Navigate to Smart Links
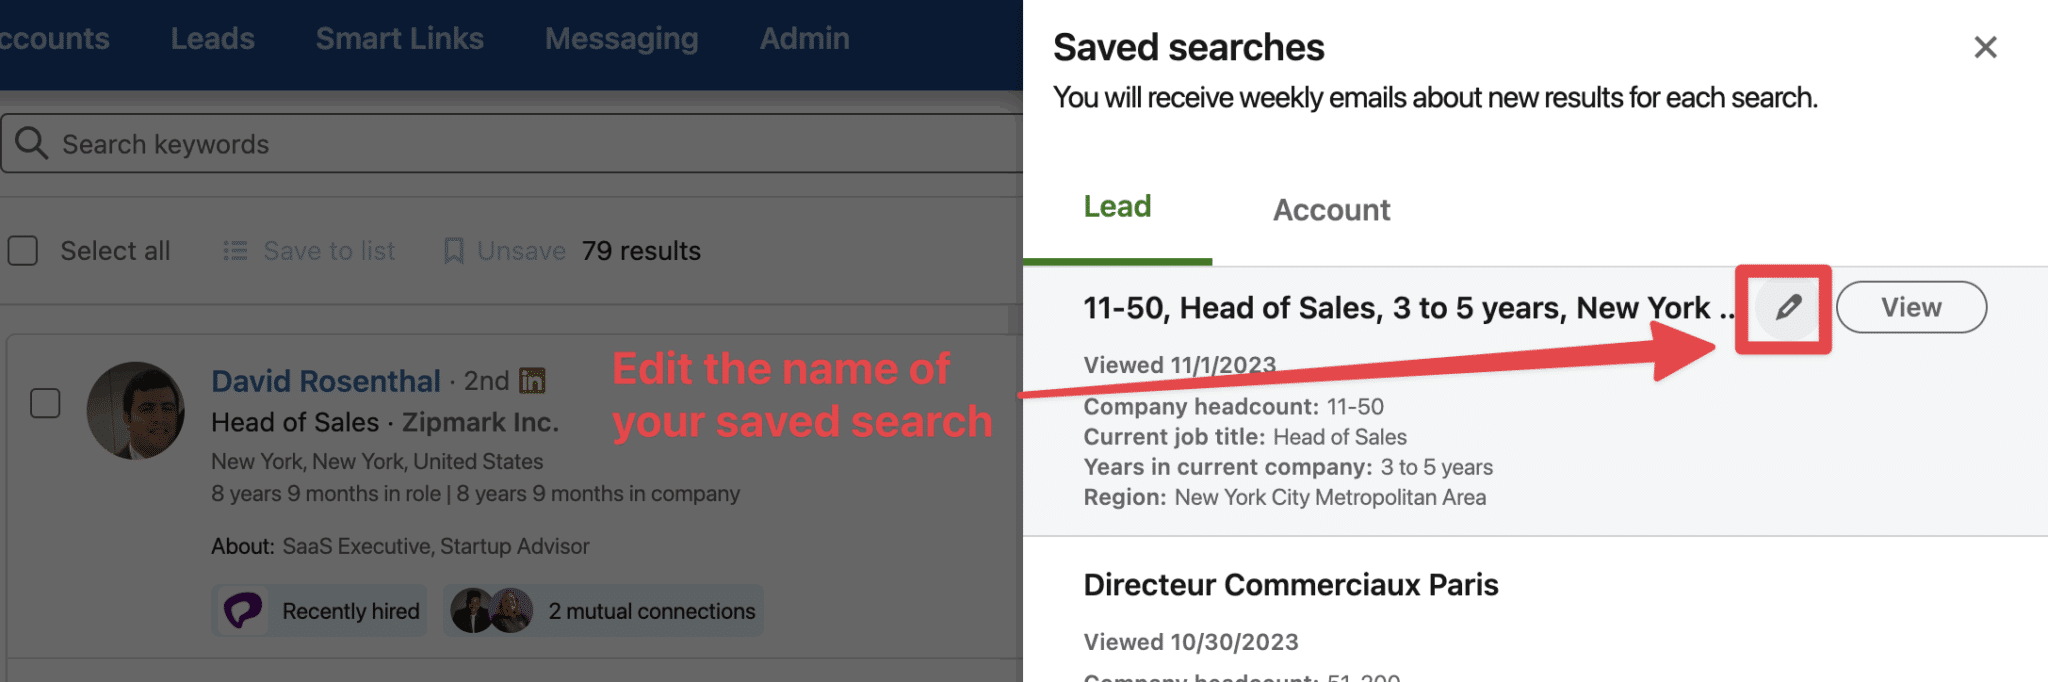 [399, 38]
